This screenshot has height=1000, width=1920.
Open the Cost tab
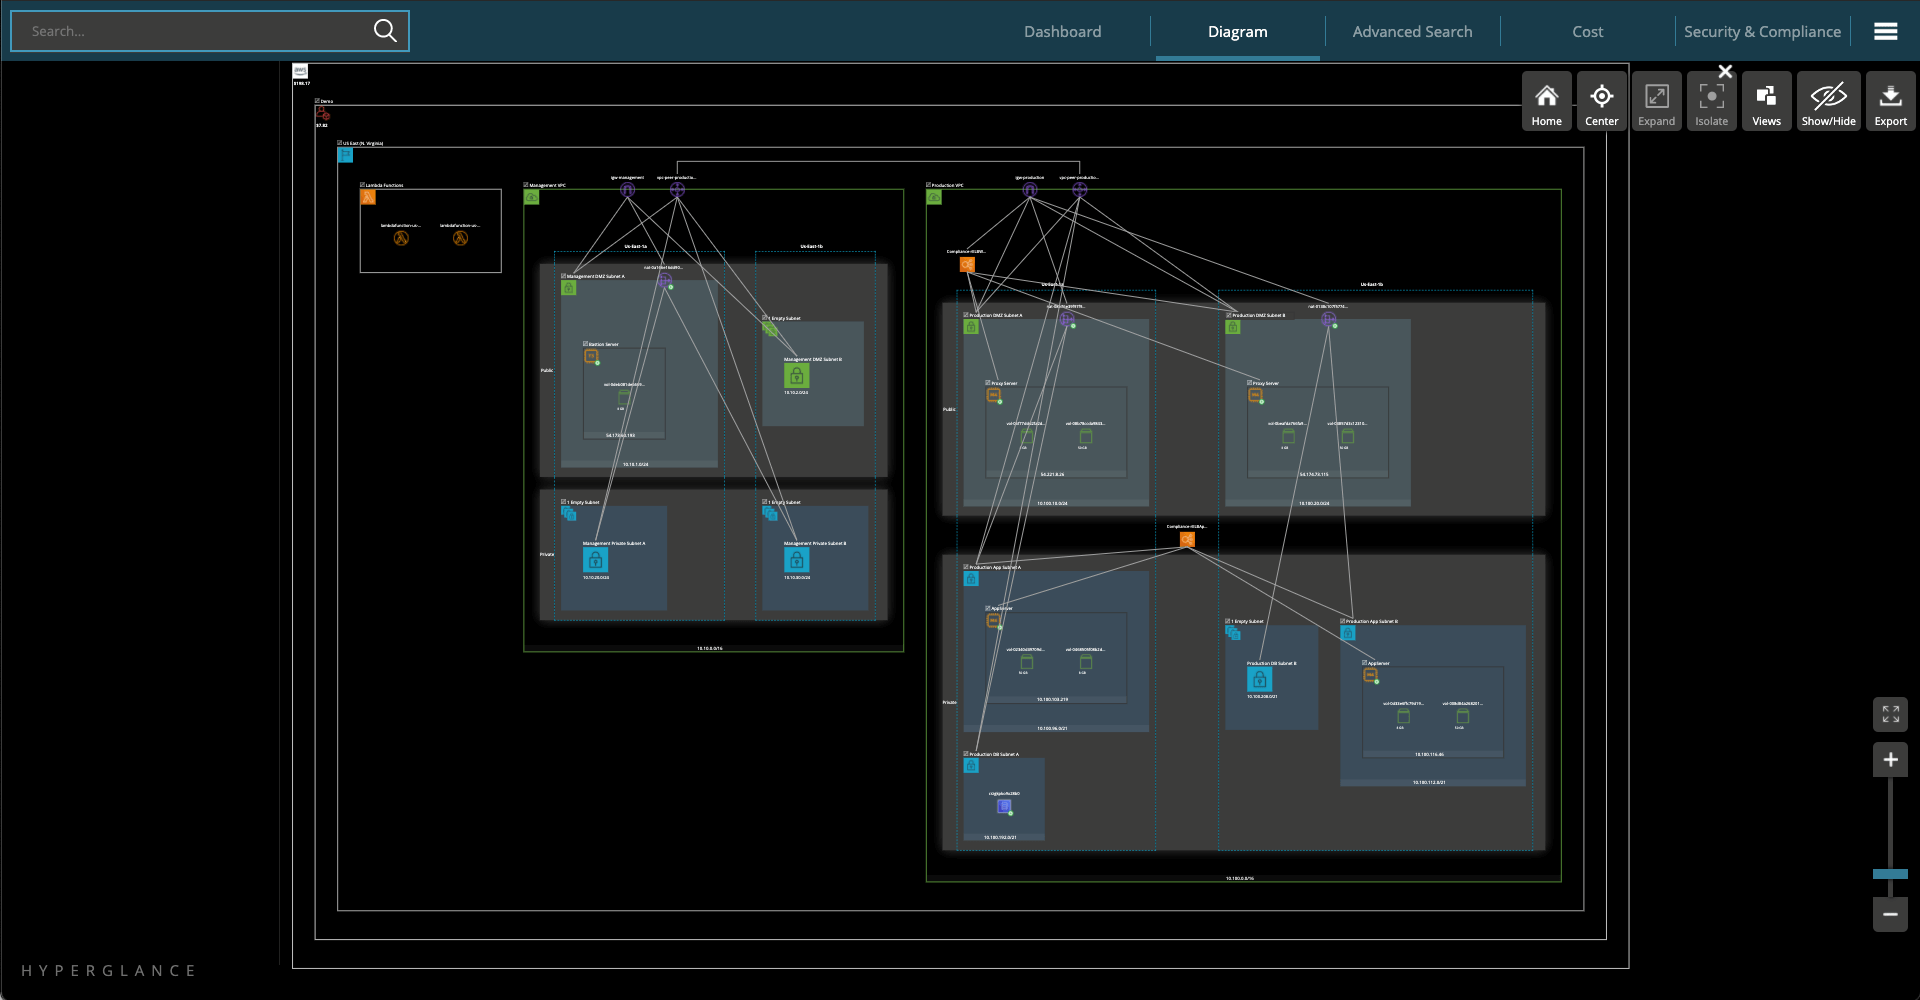click(1587, 31)
